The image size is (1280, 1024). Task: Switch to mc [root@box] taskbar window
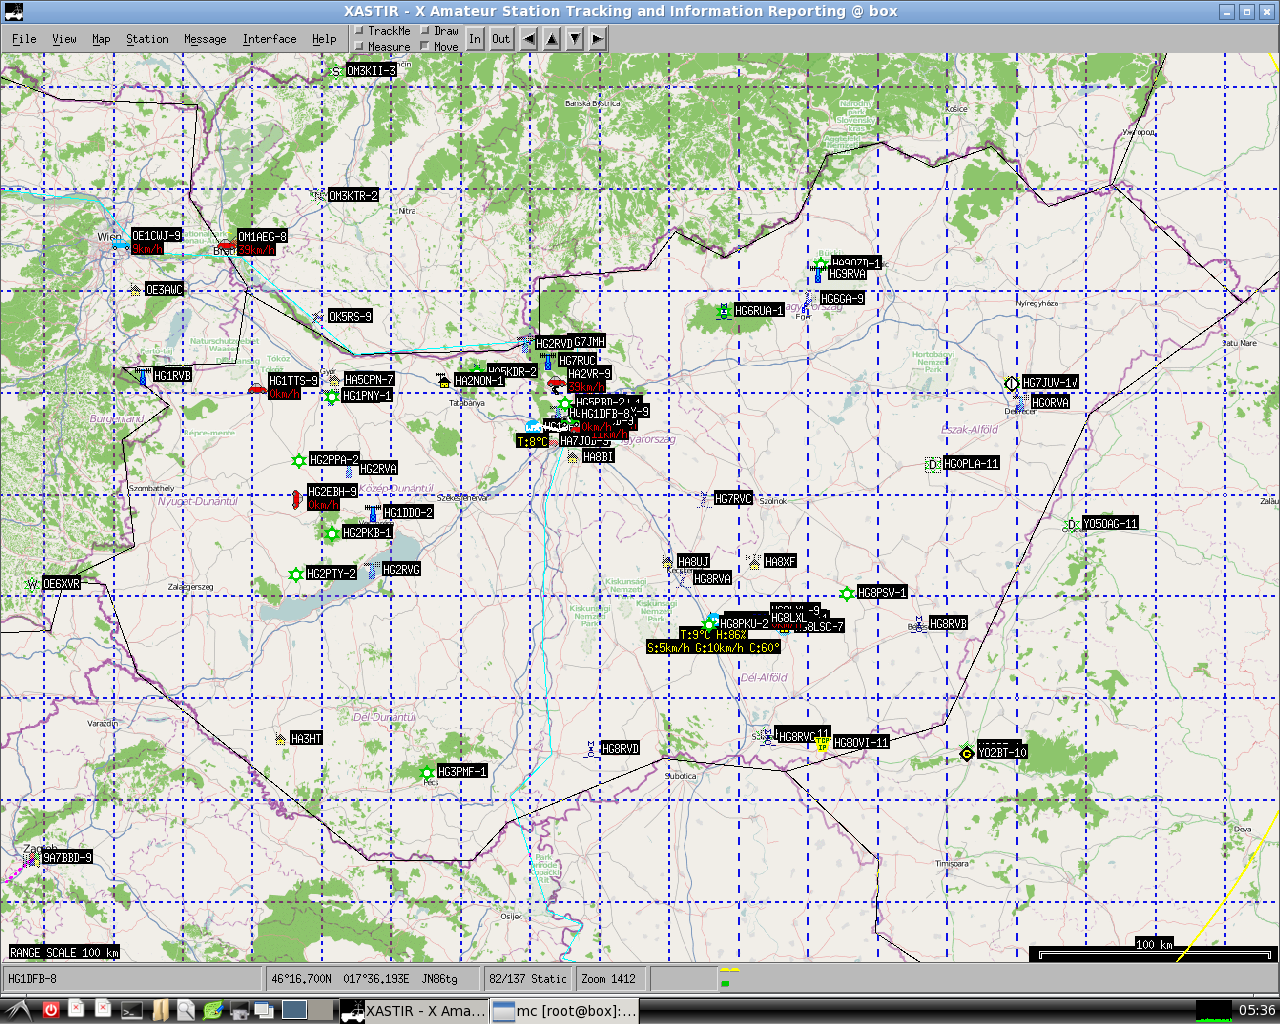[564, 1011]
